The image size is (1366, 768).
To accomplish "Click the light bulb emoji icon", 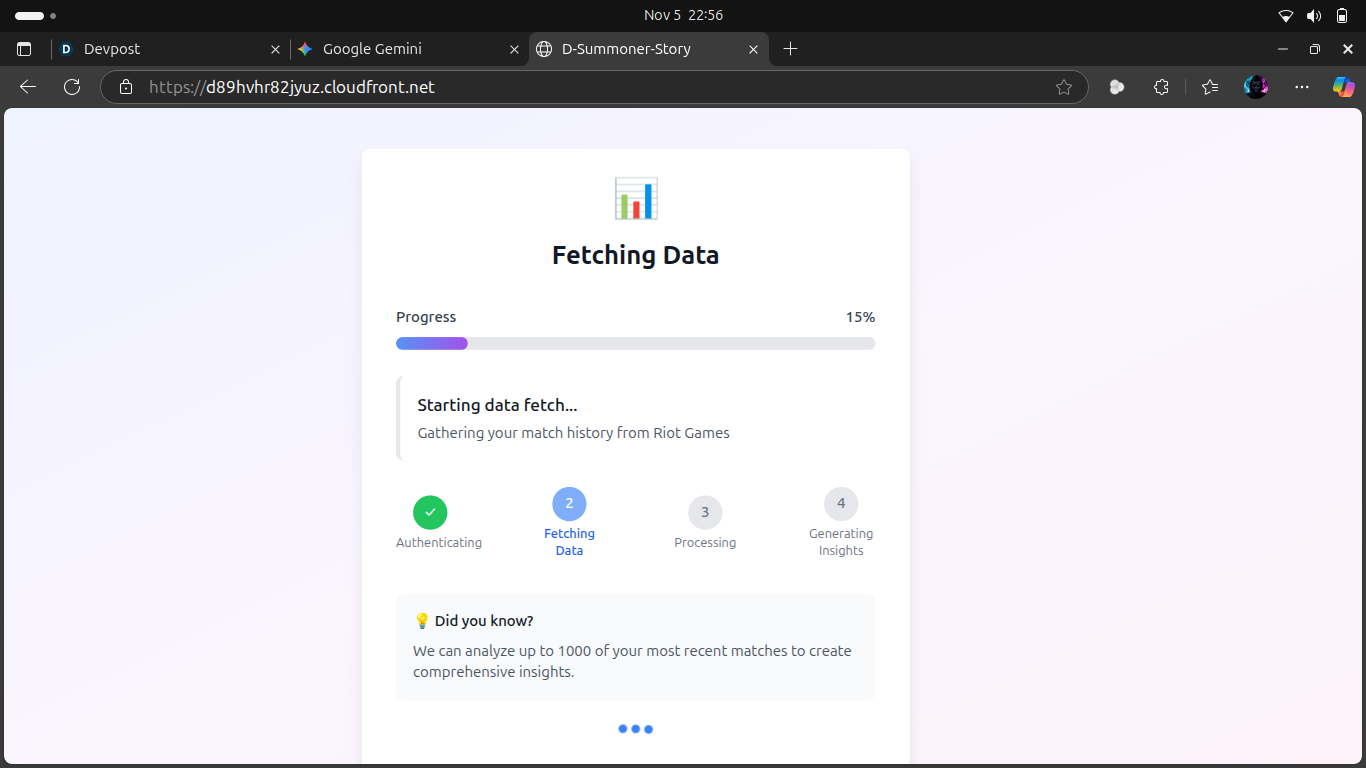I will [x=422, y=621].
